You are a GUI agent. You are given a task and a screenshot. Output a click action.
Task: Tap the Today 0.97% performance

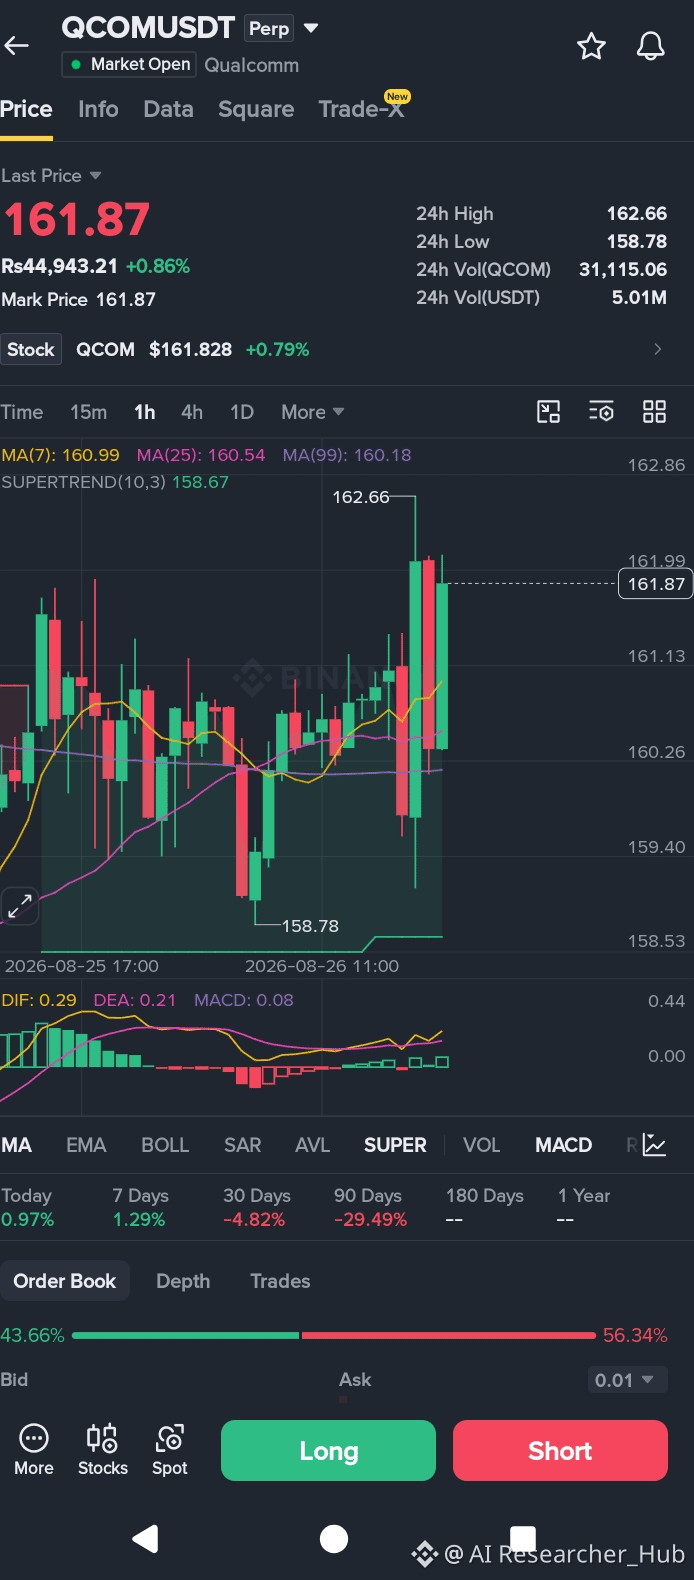pos(27,1207)
